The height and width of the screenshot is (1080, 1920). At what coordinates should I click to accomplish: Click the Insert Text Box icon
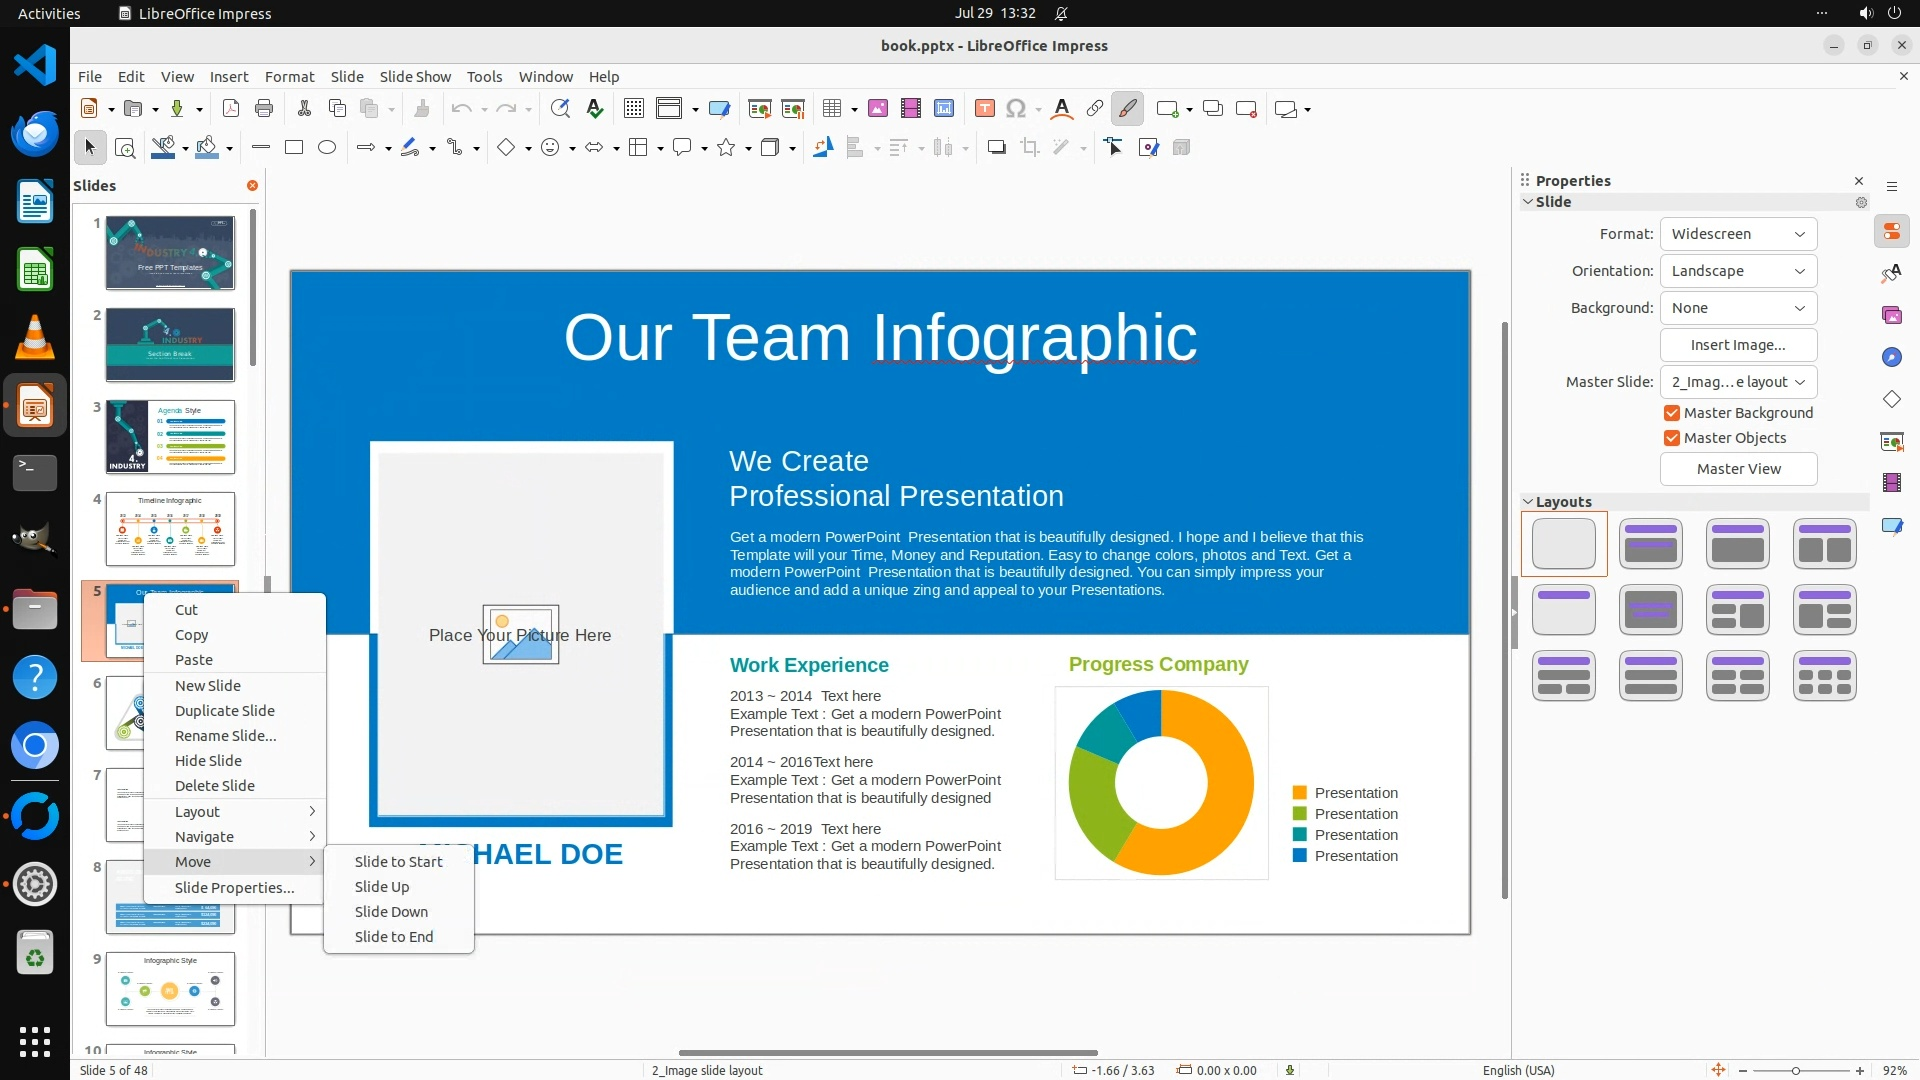(x=984, y=109)
